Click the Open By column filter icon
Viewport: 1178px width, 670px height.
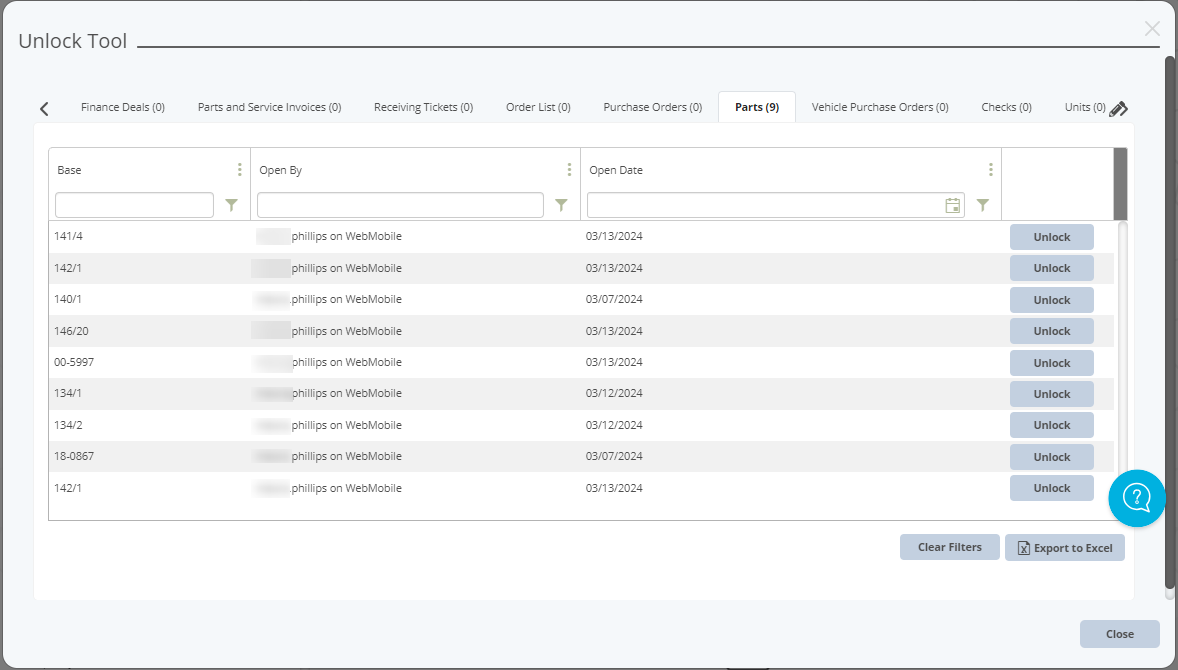(561, 205)
